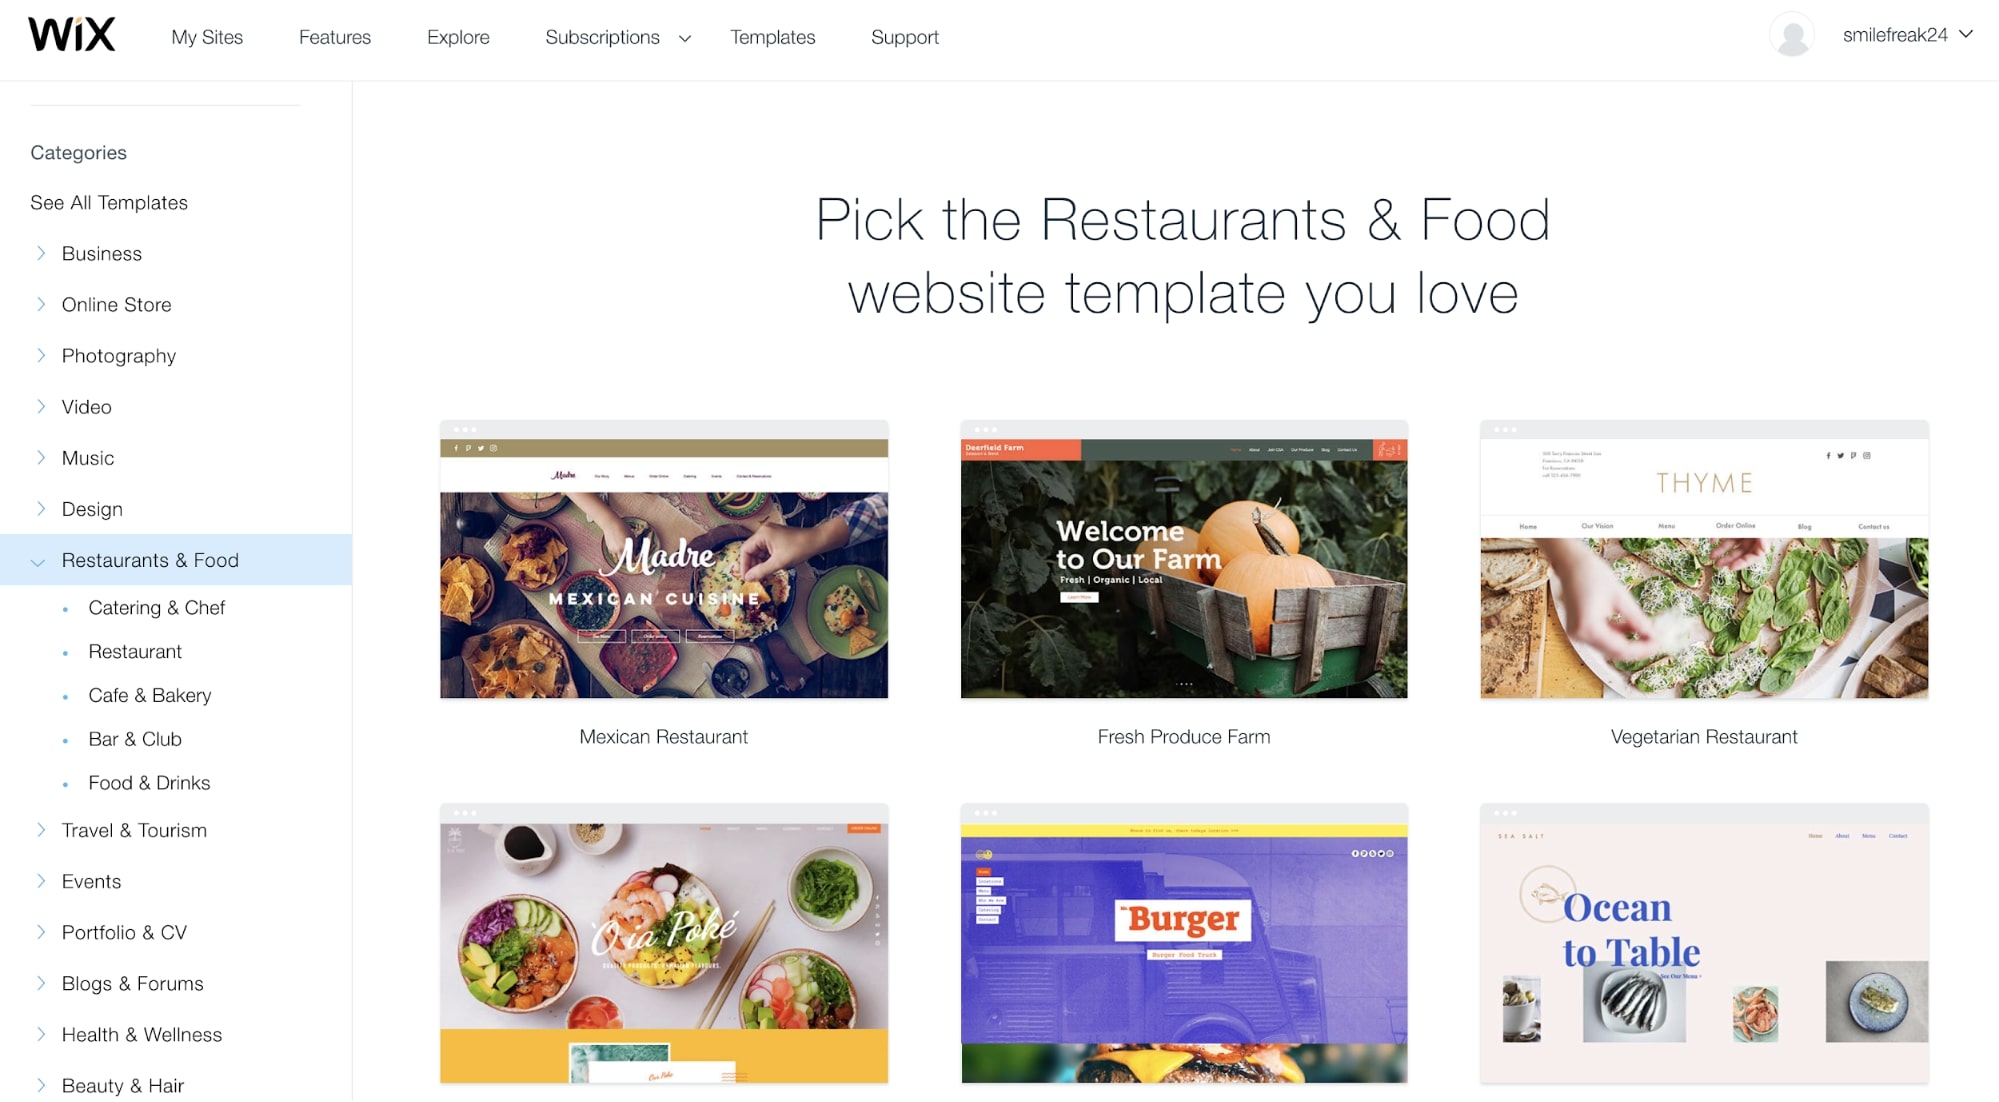The width and height of the screenshot is (1999, 1102).
Task: Expand the Travel & Tourism chevron
Action: click(x=40, y=830)
